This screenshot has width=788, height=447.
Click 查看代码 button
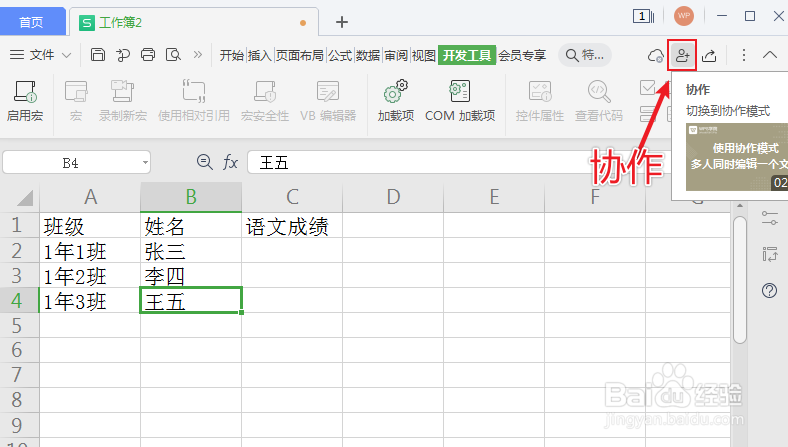(x=599, y=101)
